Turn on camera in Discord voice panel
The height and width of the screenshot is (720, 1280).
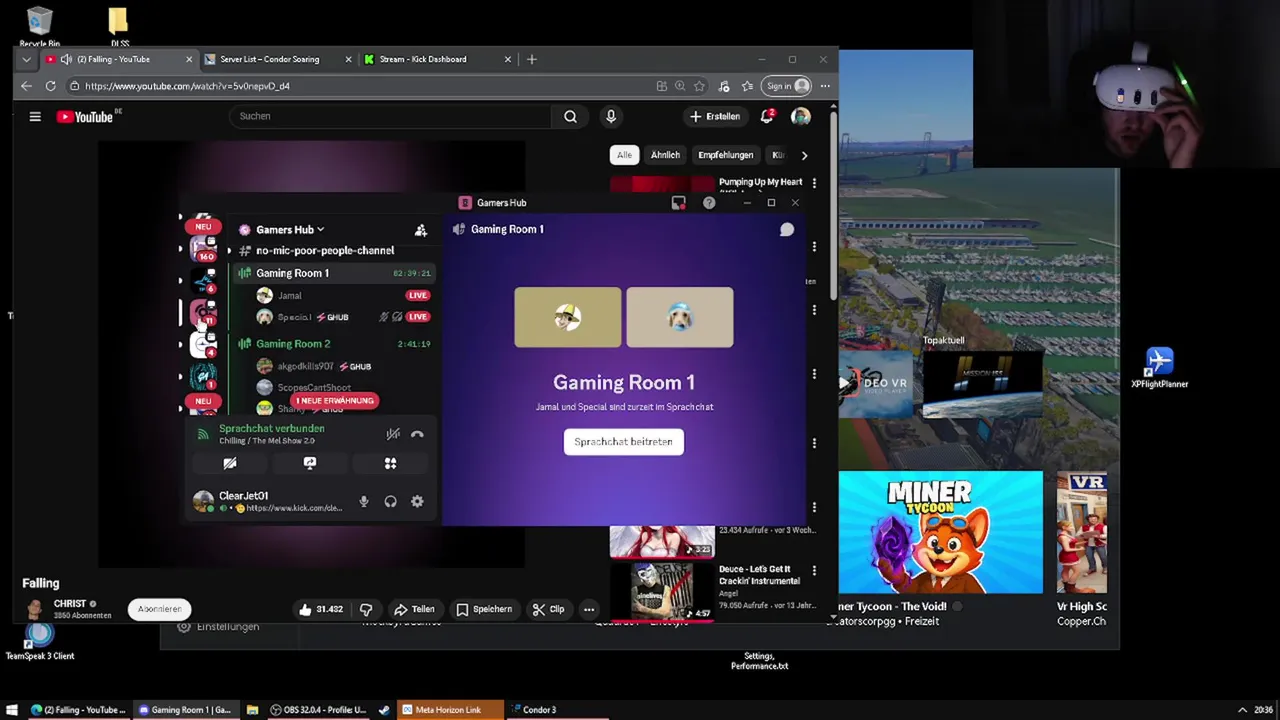tap(230, 463)
